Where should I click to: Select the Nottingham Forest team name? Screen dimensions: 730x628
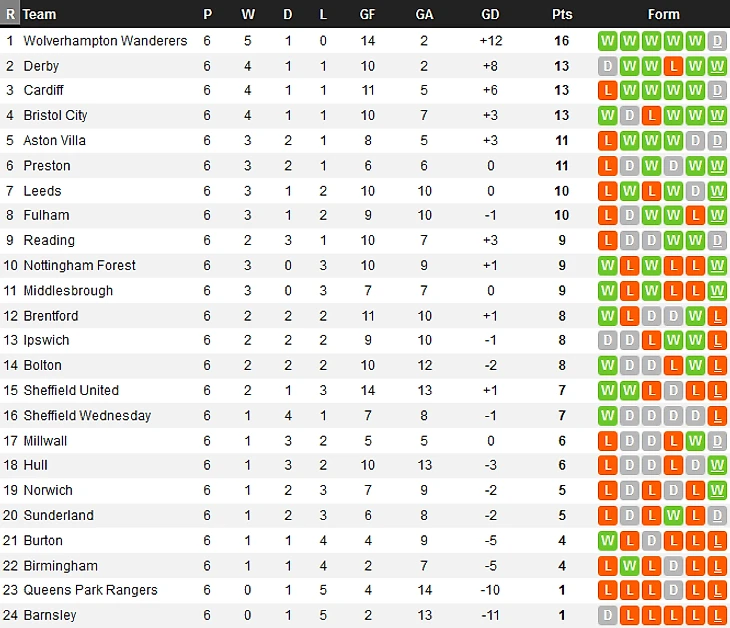pos(80,265)
